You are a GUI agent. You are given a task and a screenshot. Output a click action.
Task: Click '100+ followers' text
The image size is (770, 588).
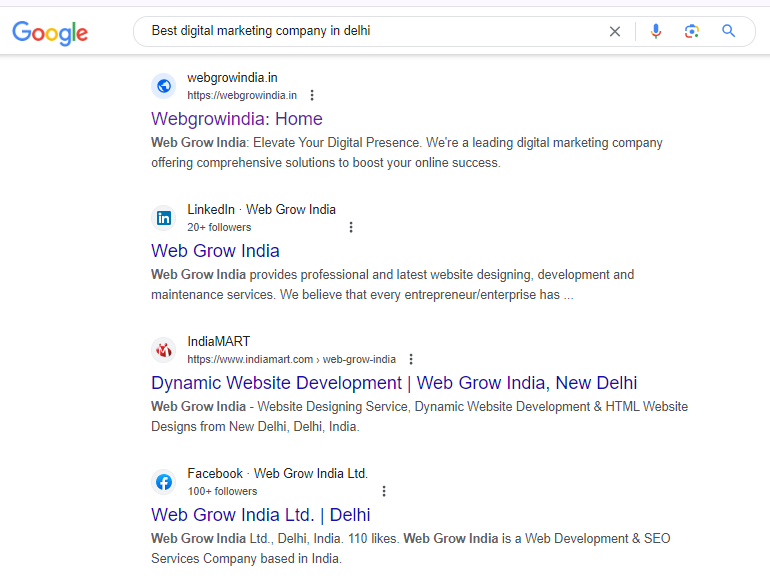222,491
